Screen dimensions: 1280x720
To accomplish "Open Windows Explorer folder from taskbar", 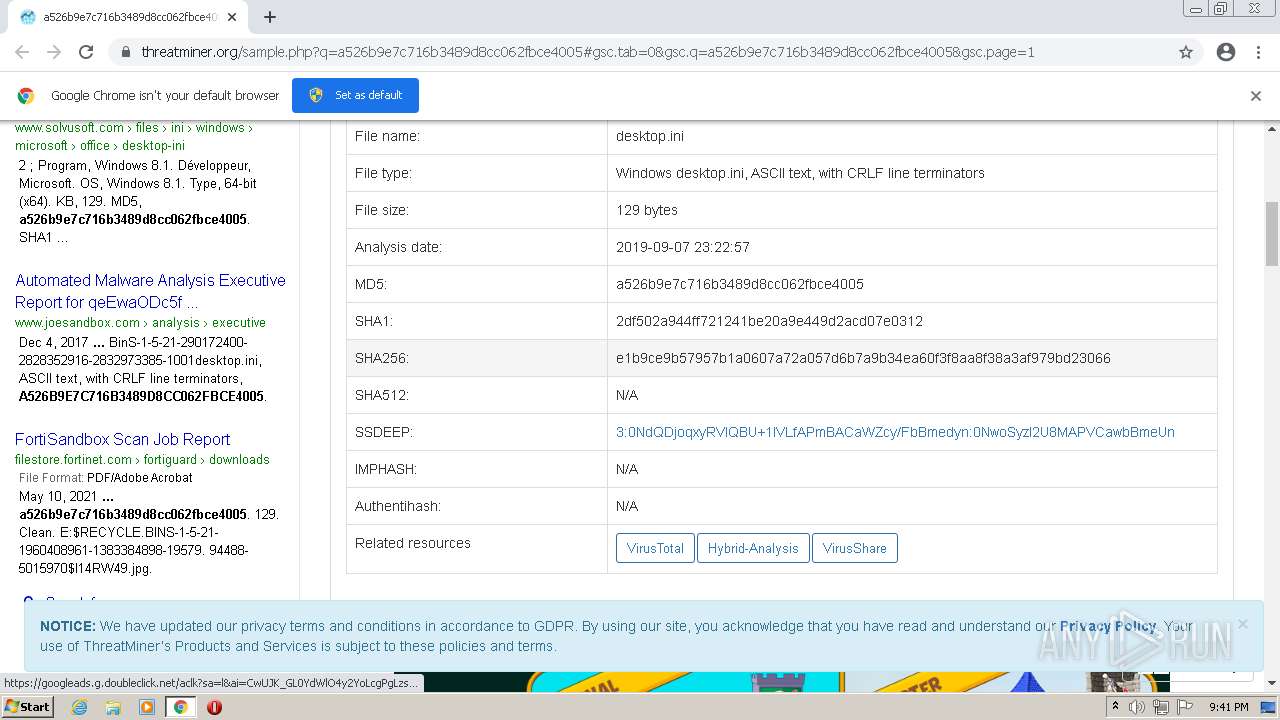I will click(113, 707).
